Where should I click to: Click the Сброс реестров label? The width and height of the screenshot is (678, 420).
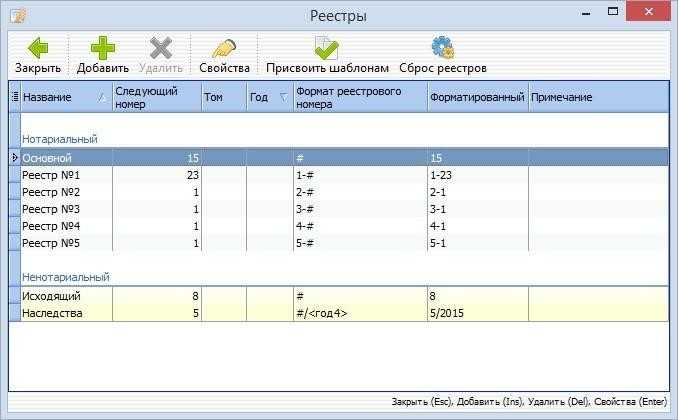pyautogui.click(x=443, y=68)
